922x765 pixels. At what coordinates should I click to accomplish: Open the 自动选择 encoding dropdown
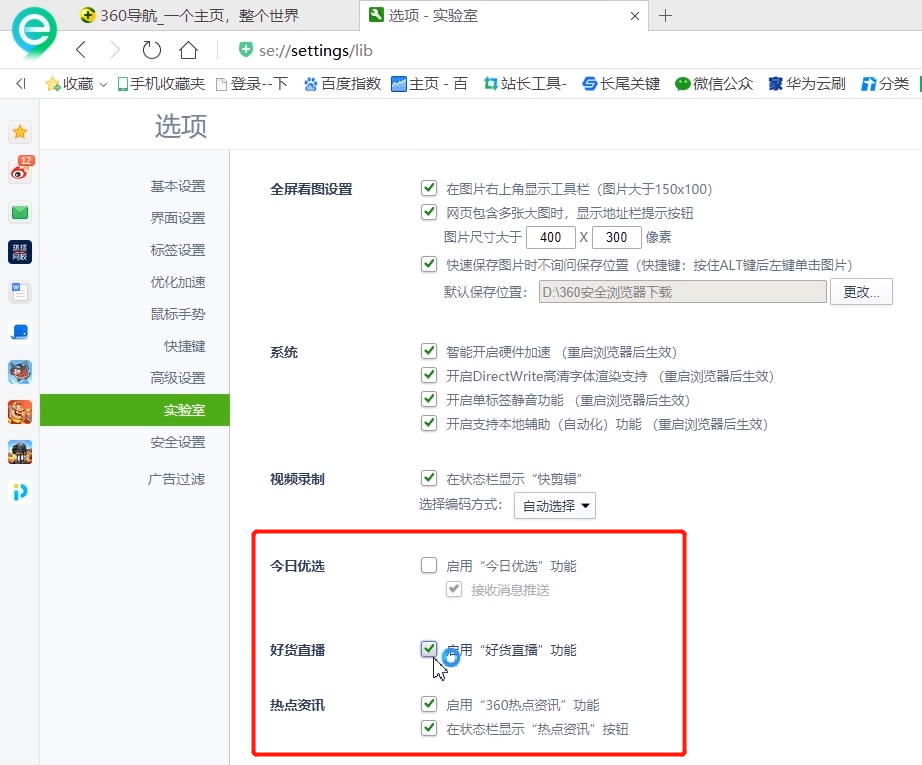554,505
